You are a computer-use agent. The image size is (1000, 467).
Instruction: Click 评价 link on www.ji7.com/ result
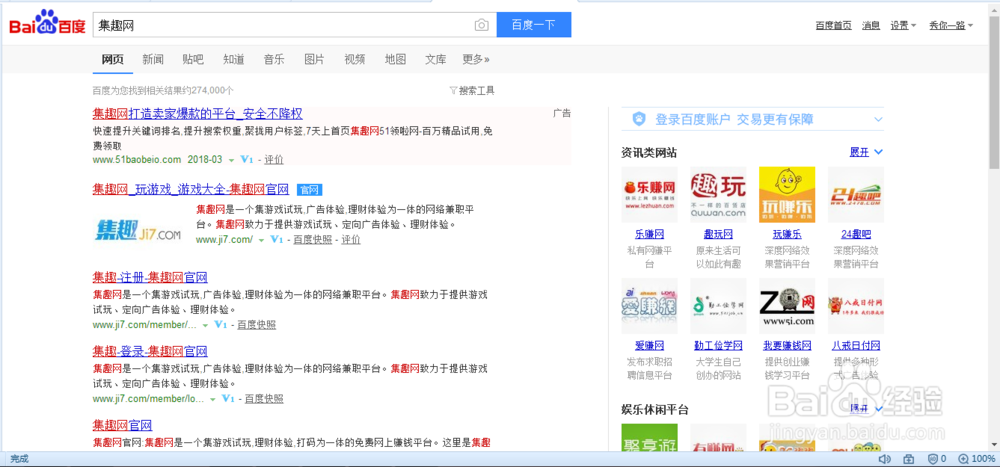coord(351,240)
